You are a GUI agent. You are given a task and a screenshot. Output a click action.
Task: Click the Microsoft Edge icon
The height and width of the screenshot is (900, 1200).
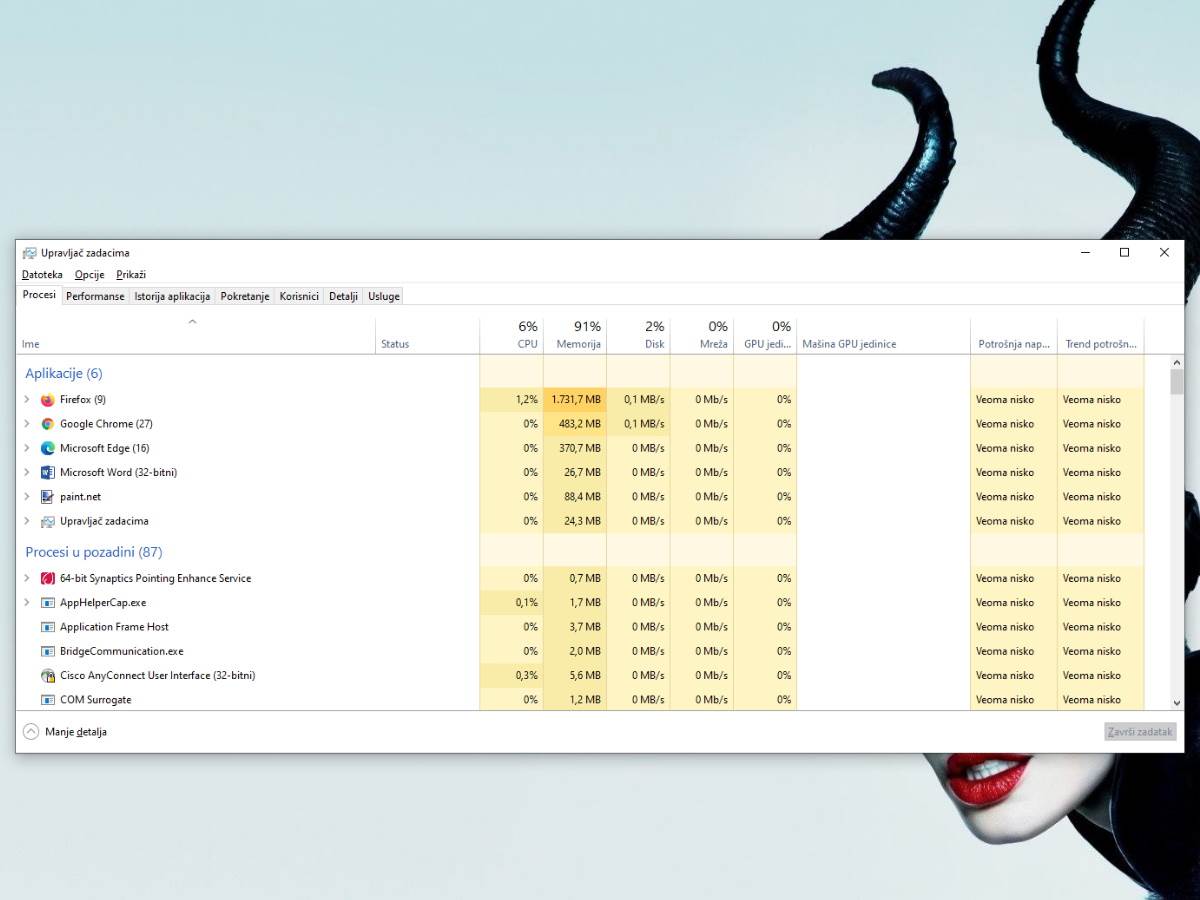point(48,448)
